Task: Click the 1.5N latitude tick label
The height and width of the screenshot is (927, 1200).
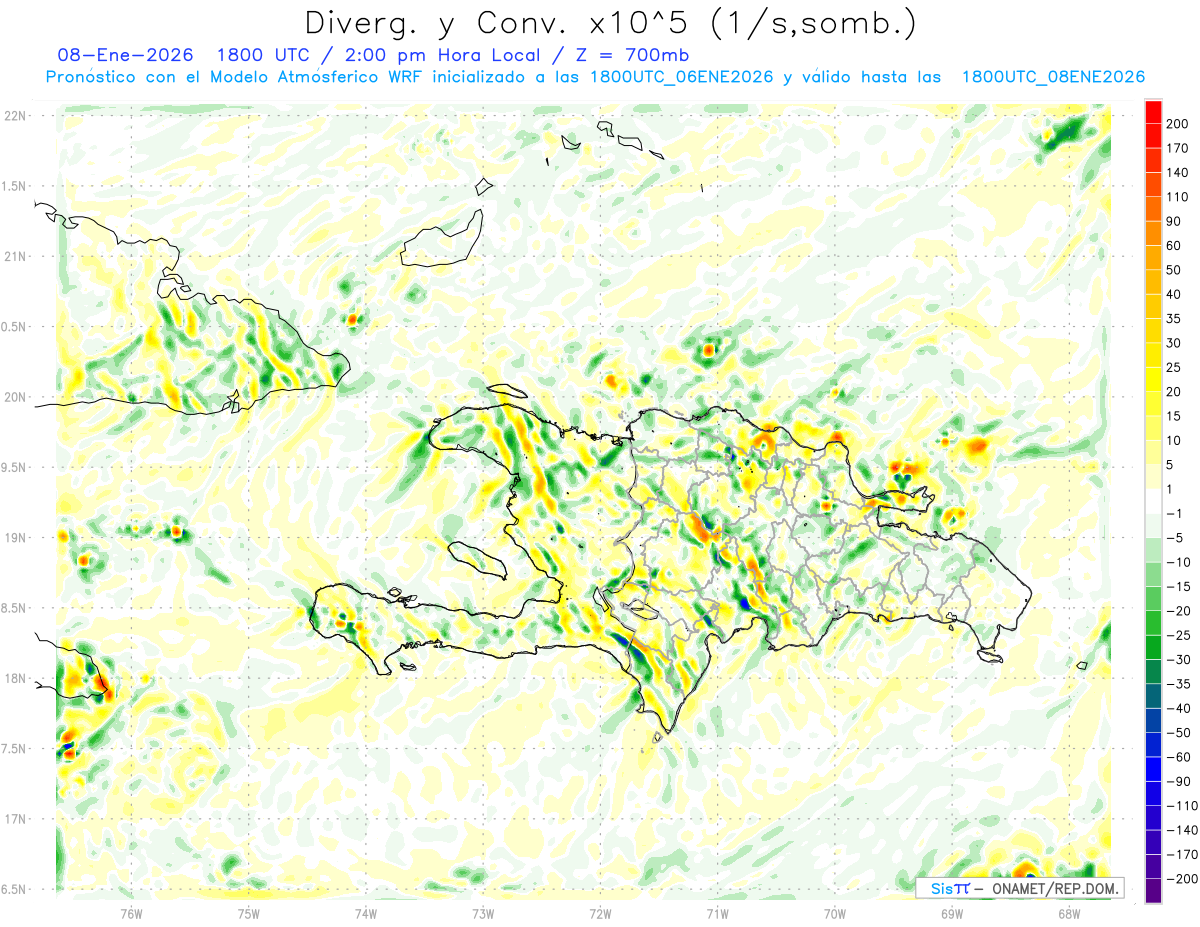Action: tap(15, 186)
